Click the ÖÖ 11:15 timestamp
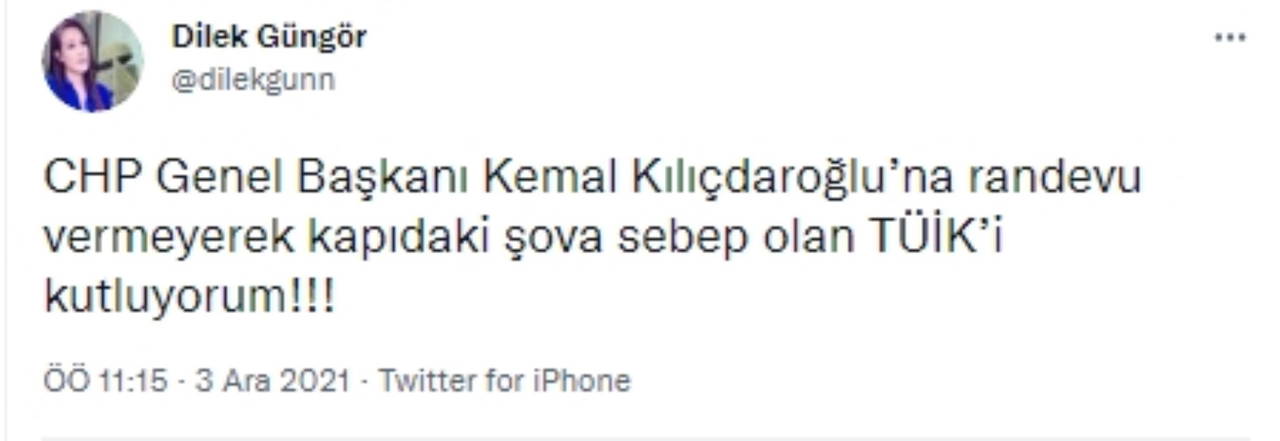 (106, 381)
